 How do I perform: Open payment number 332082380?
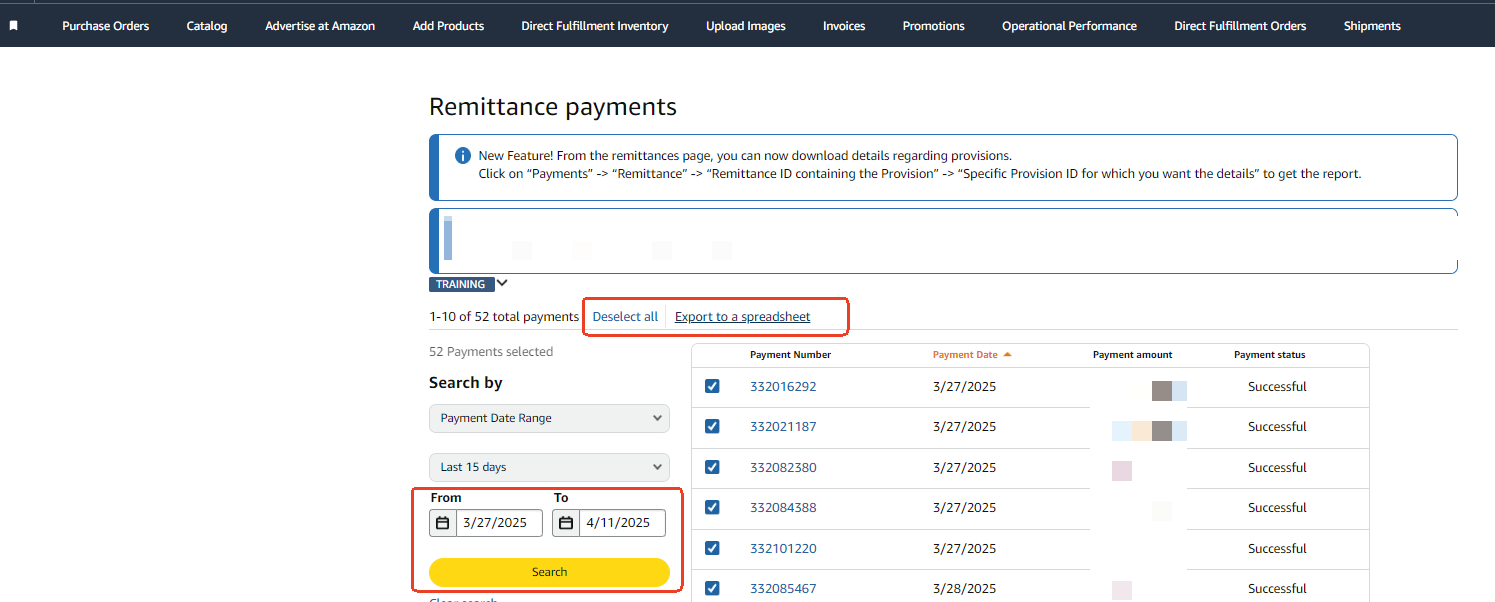(783, 467)
